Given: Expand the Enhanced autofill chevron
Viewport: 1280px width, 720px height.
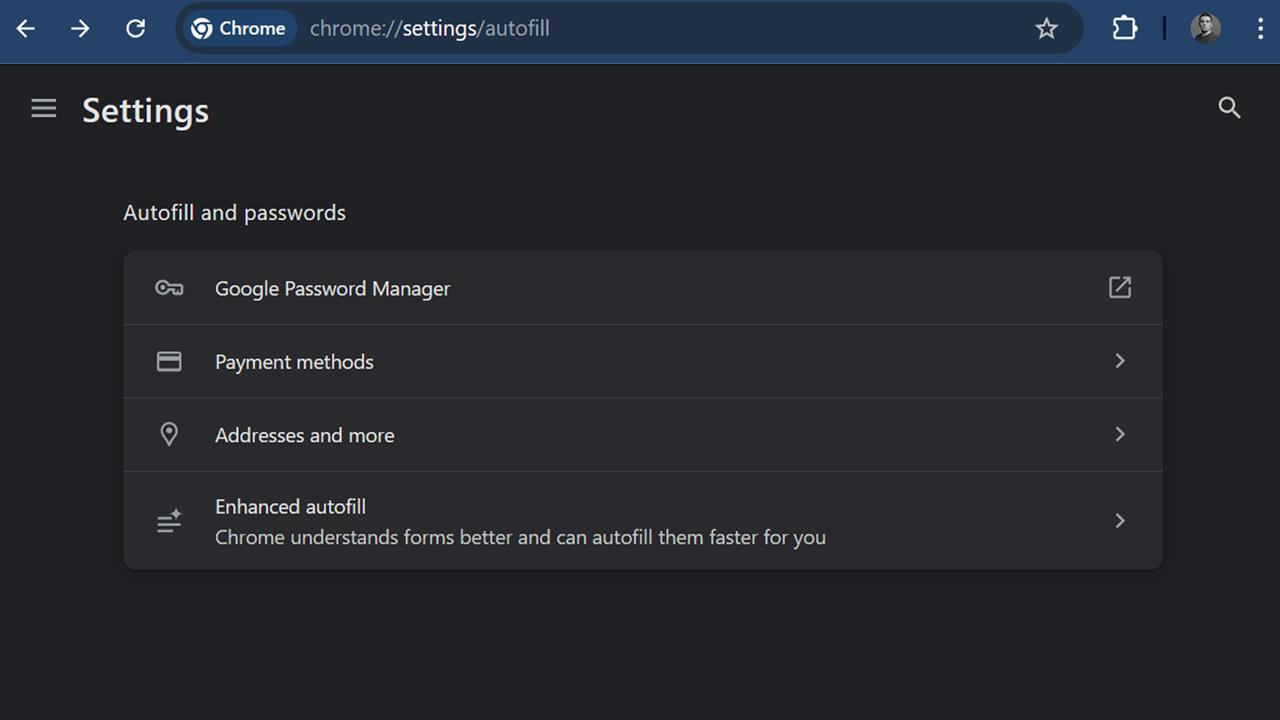Looking at the screenshot, I should click(x=1120, y=520).
